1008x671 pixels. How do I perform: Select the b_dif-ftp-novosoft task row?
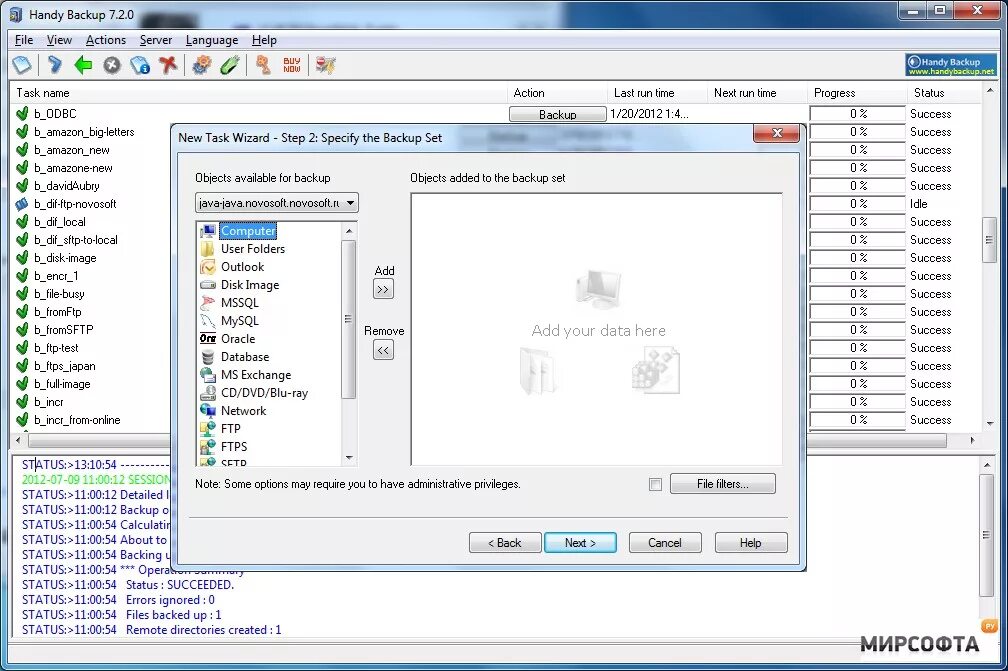(x=75, y=204)
